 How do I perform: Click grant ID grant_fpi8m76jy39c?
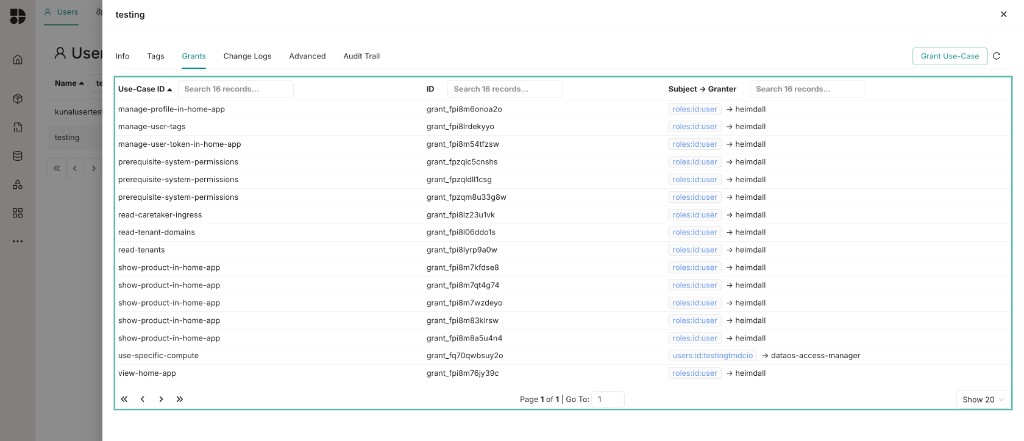(463, 374)
